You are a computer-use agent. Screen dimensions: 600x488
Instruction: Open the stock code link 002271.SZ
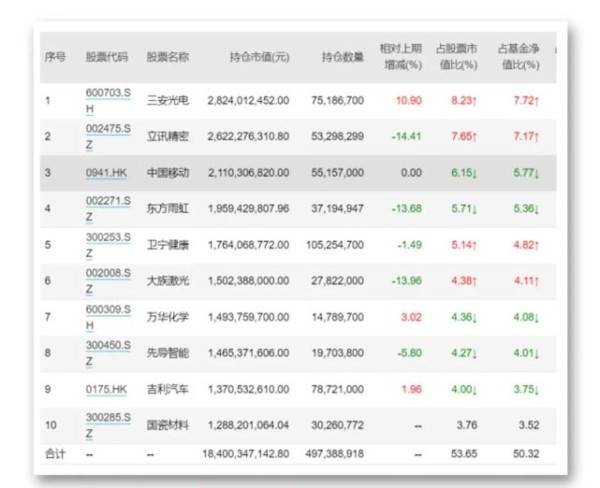108,209
